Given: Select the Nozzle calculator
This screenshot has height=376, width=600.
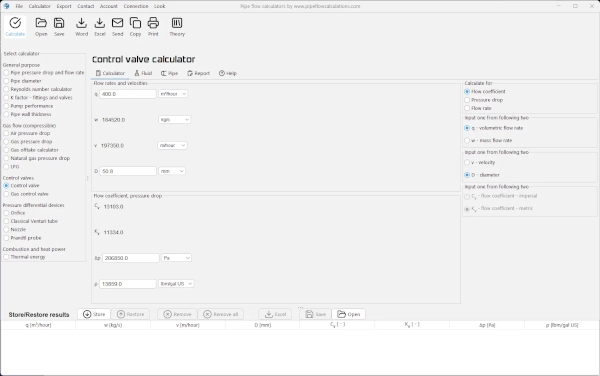Looking at the screenshot, I should coord(15,230).
